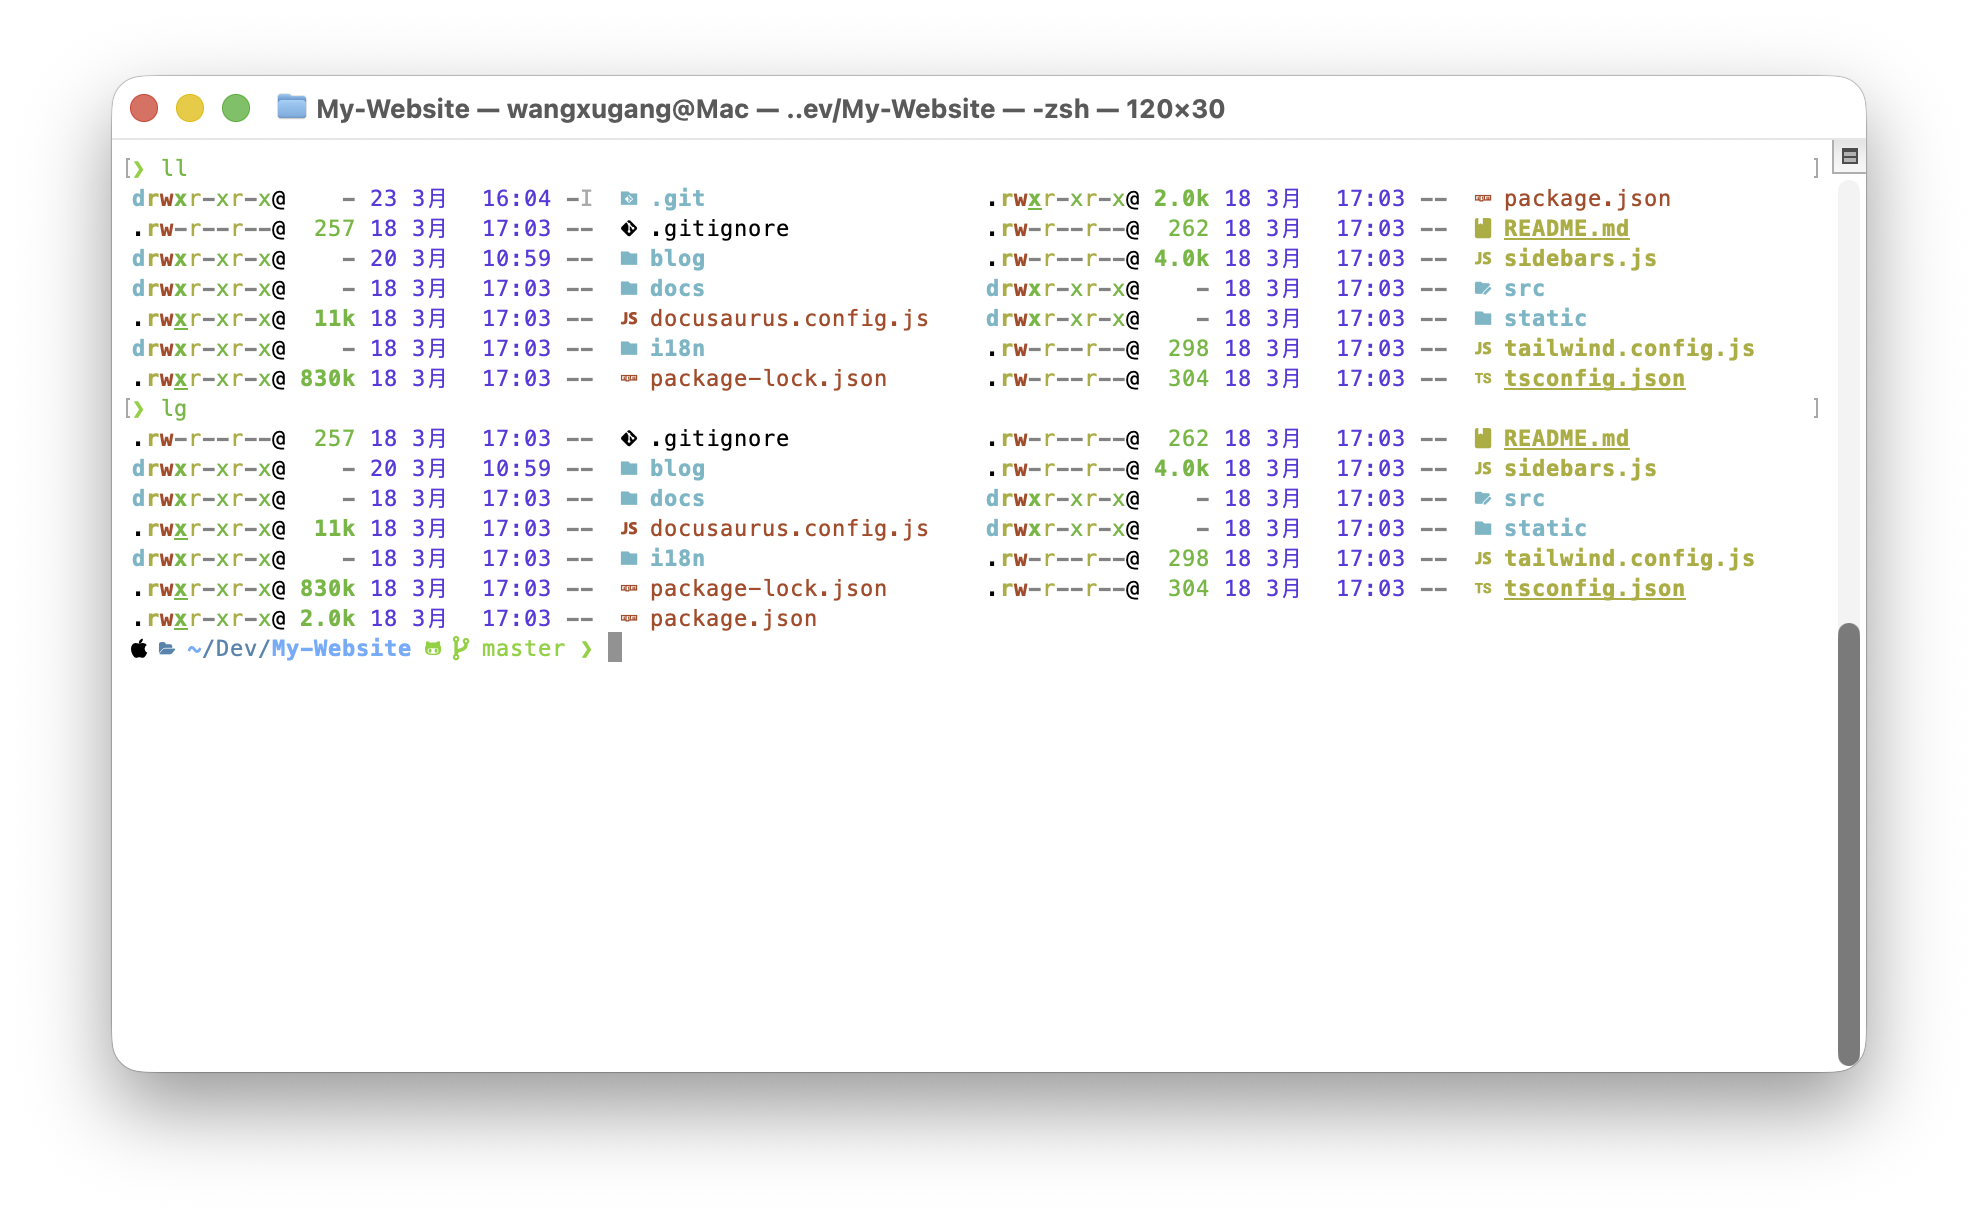The width and height of the screenshot is (1978, 1220).
Task: Click the yellow minimize button of the window
Action: pyautogui.click(x=190, y=108)
